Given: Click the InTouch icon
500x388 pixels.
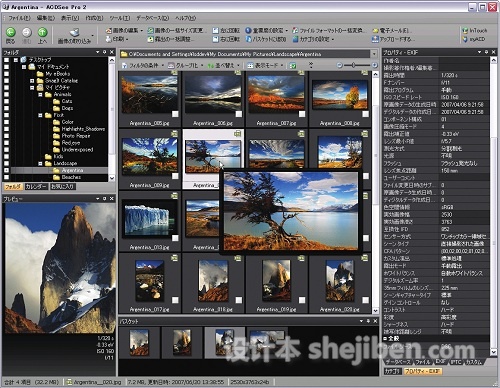Looking at the screenshot, I should coord(465,30).
